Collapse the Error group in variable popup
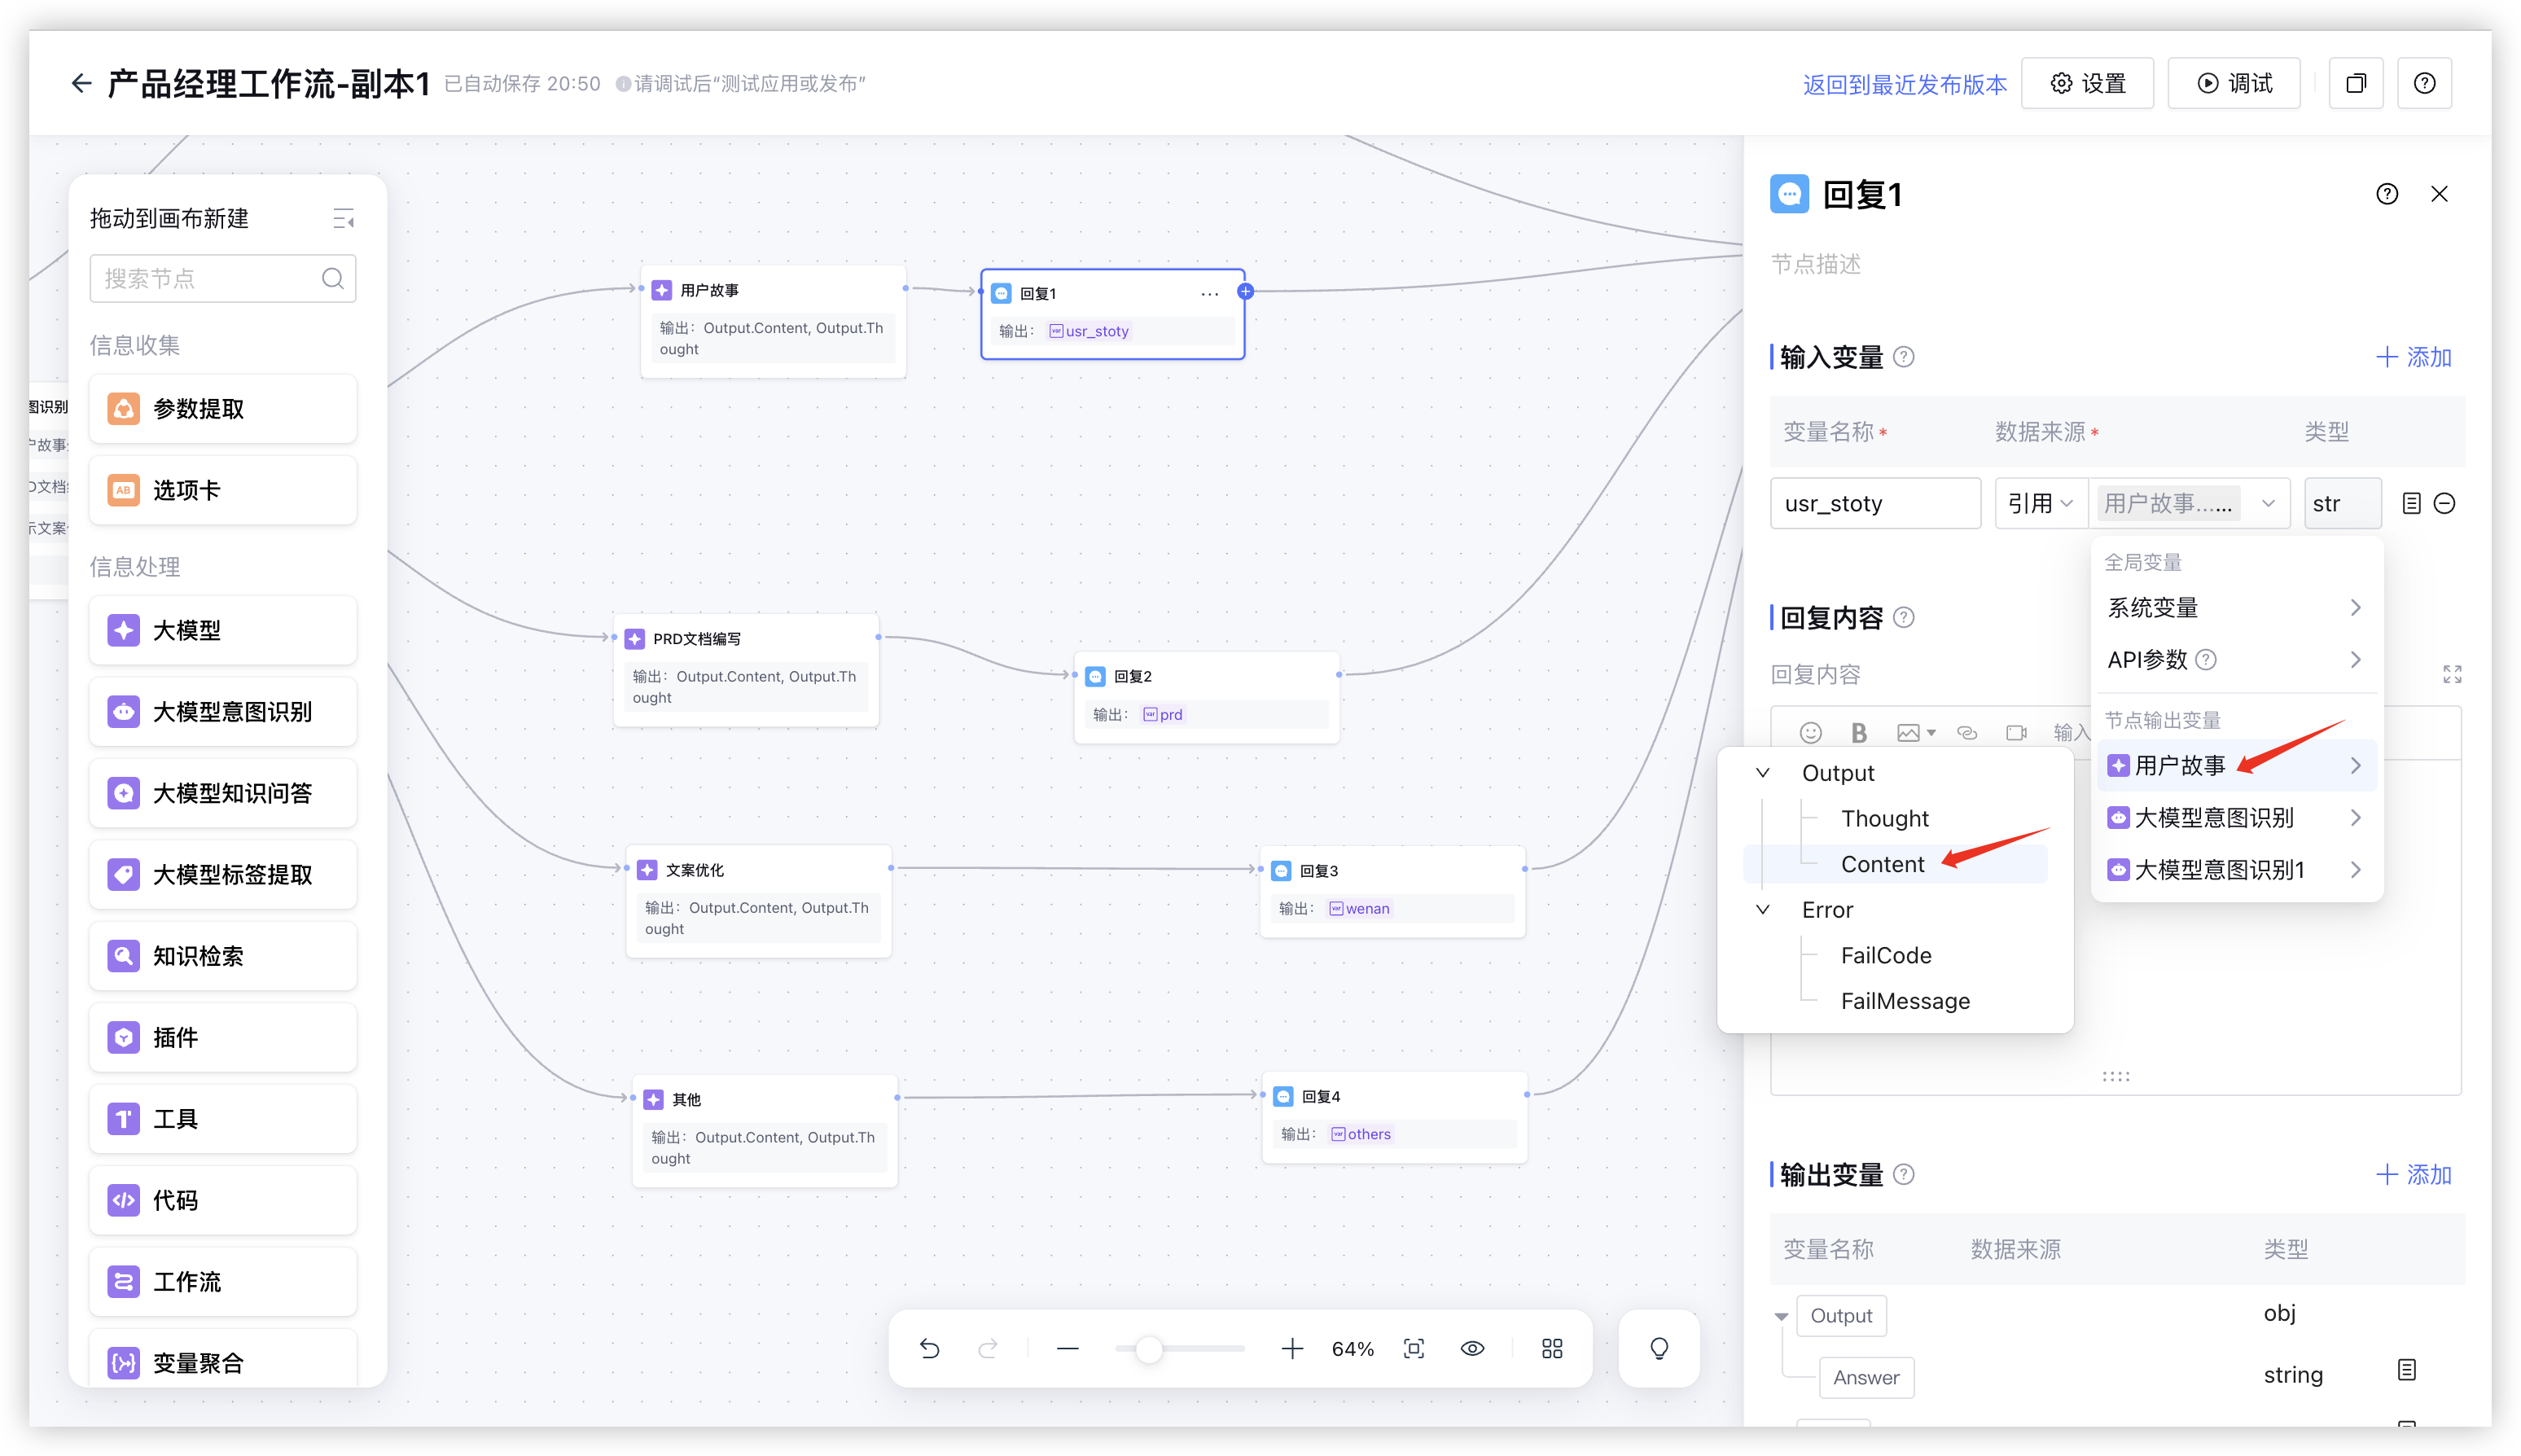2521x1456 pixels. point(1763,909)
